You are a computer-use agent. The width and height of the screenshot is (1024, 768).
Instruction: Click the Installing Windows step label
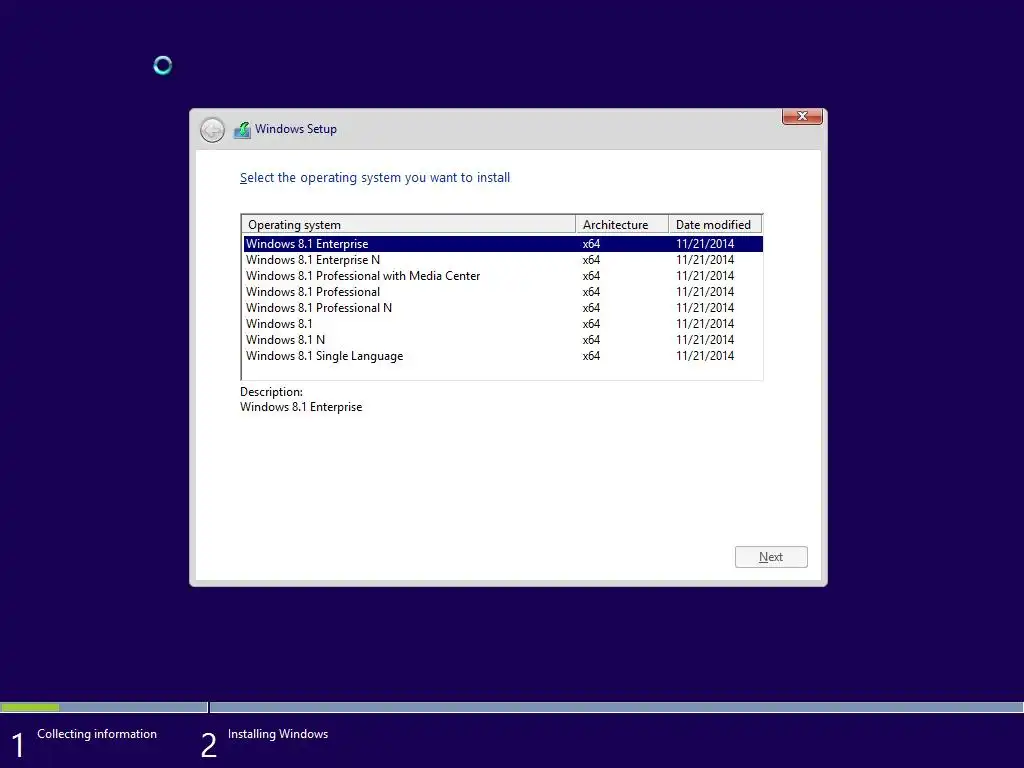click(278, 734)
